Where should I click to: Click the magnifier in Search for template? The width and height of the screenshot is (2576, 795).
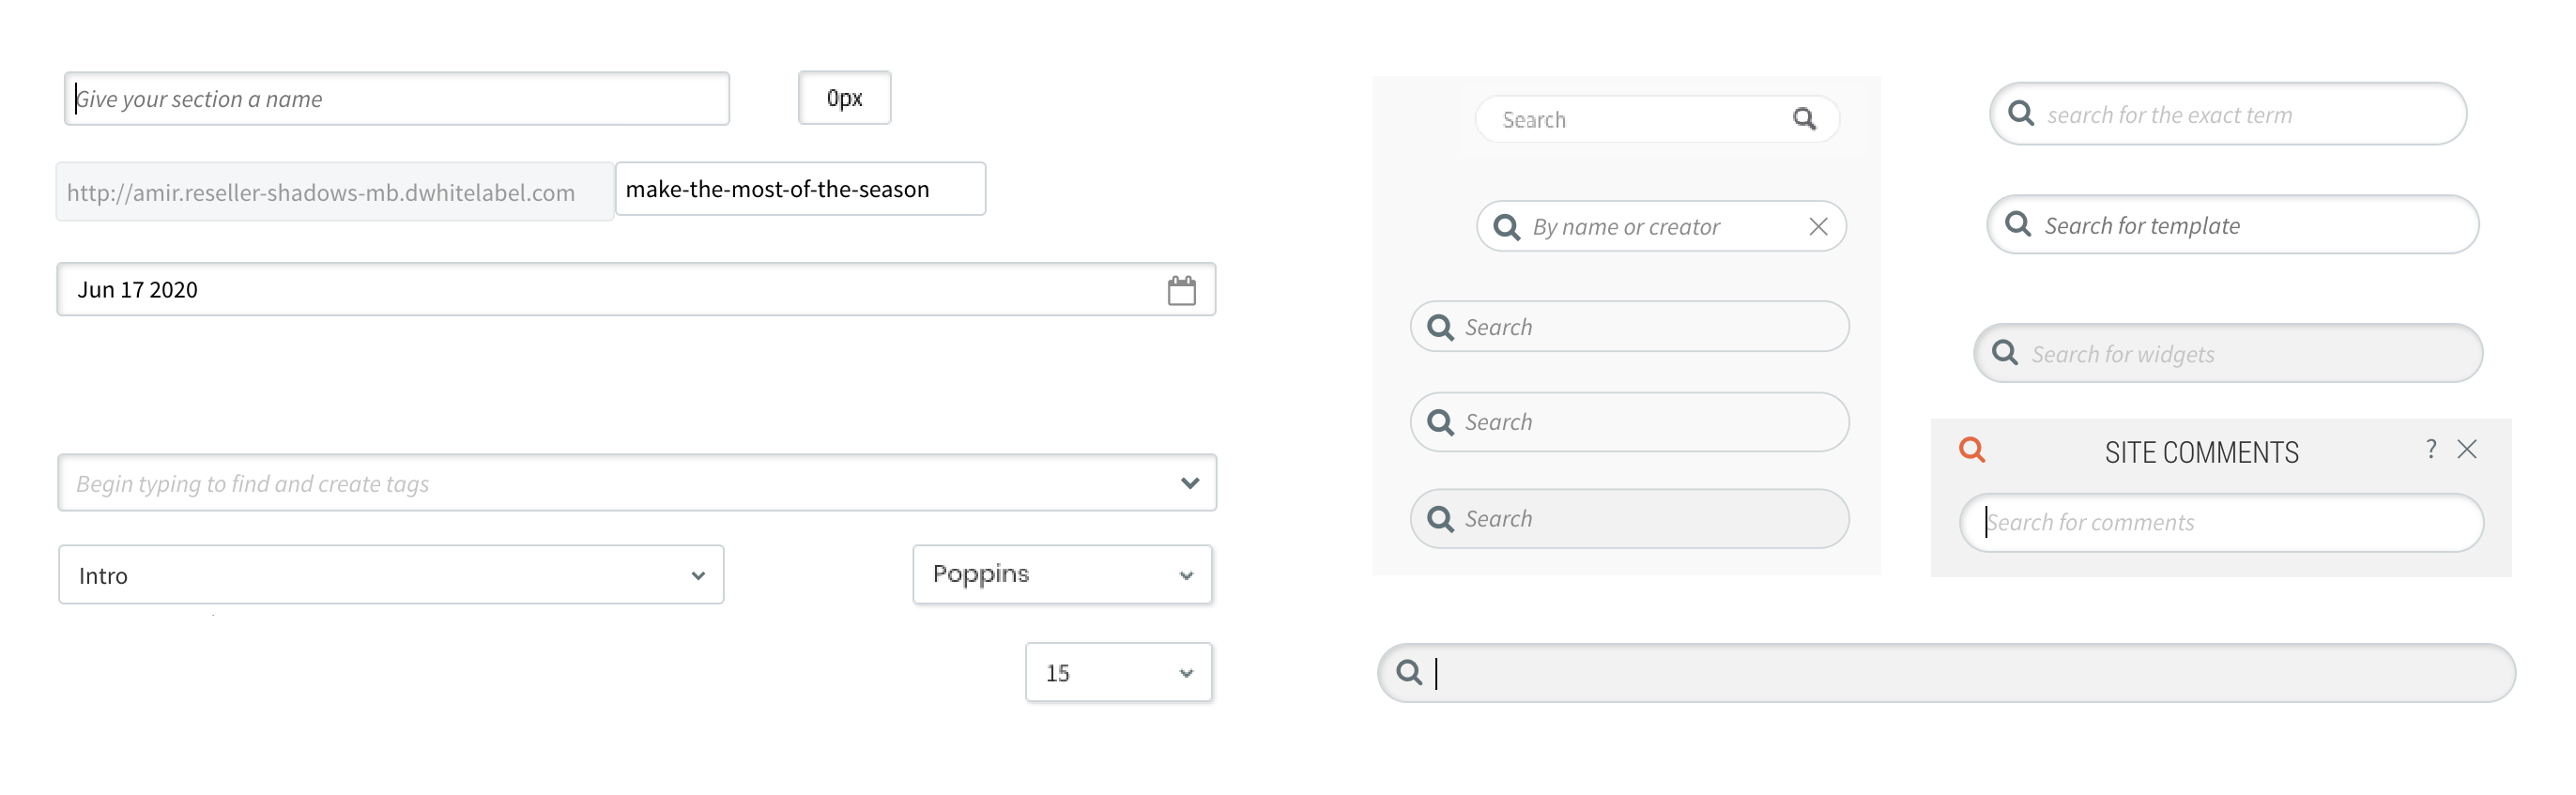(x=2018, y=224)
